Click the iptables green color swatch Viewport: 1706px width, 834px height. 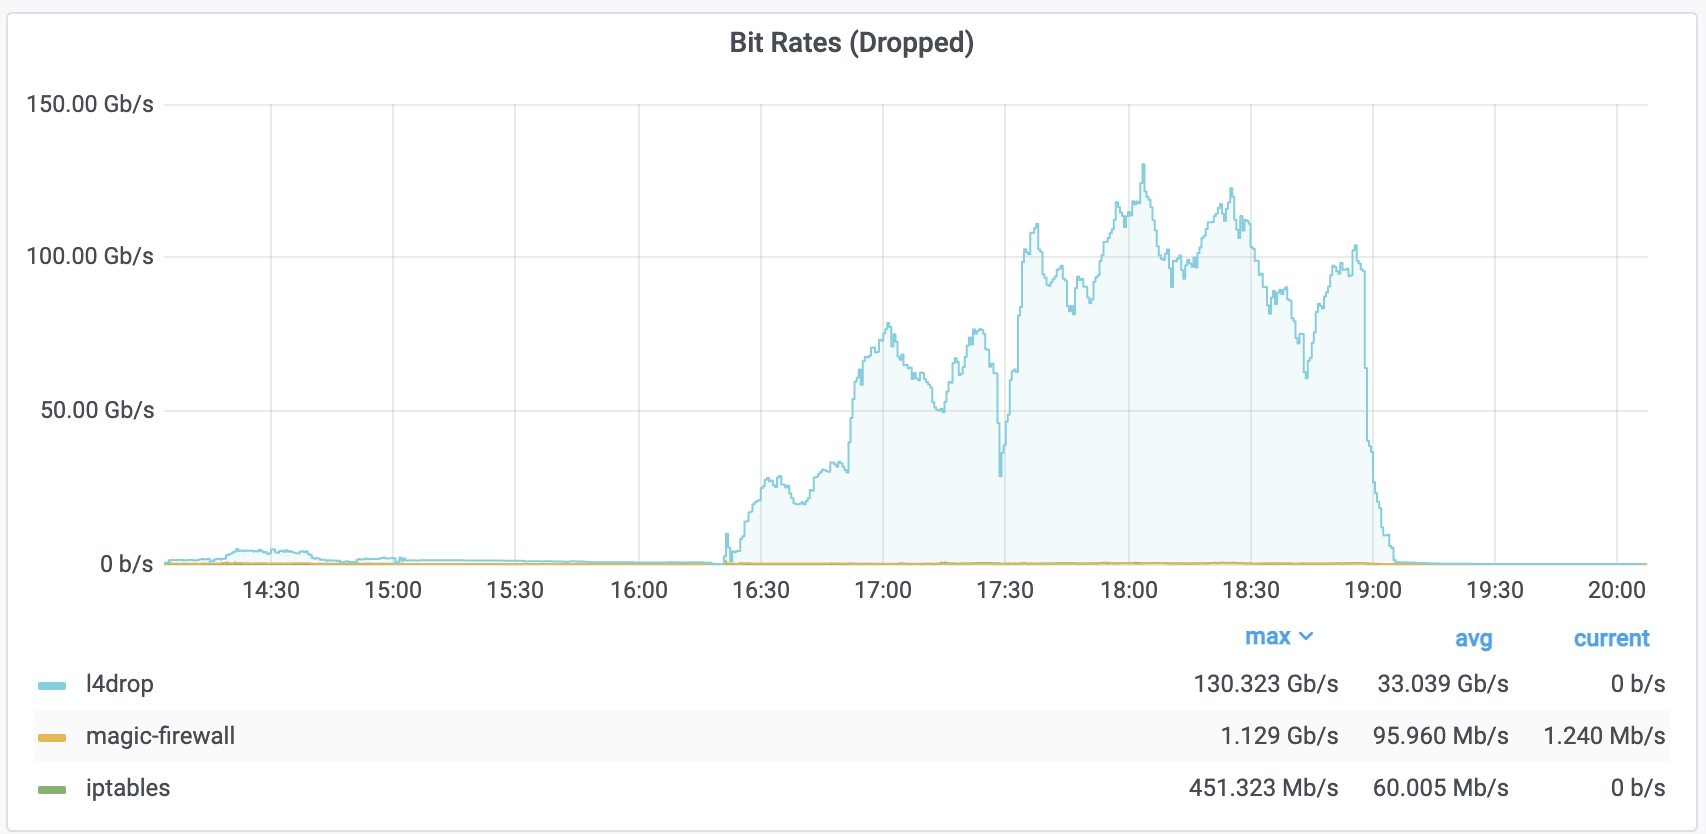(52, 790)
